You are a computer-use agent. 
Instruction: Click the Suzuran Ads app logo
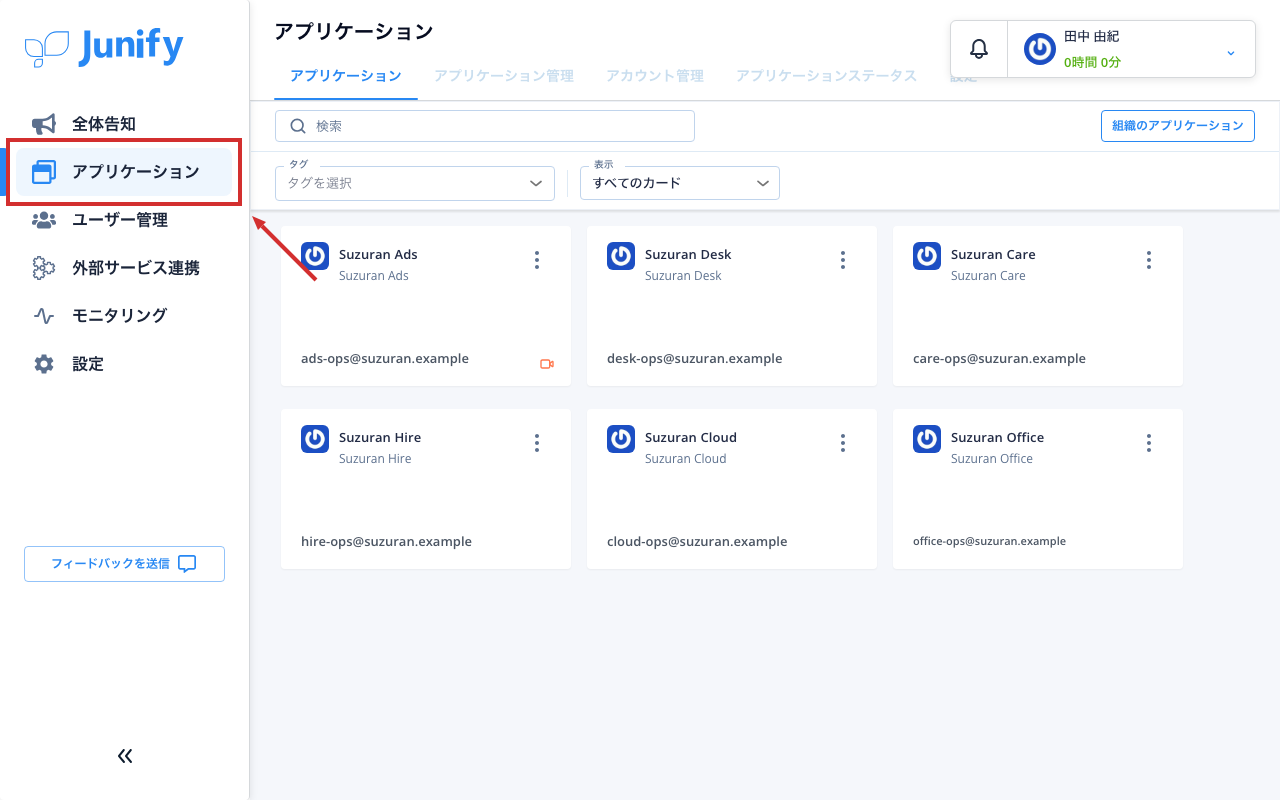315,256
